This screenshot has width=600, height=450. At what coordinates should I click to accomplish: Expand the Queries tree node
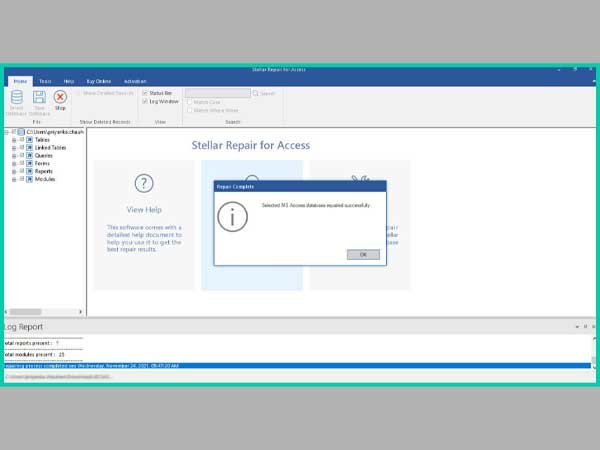14,156
